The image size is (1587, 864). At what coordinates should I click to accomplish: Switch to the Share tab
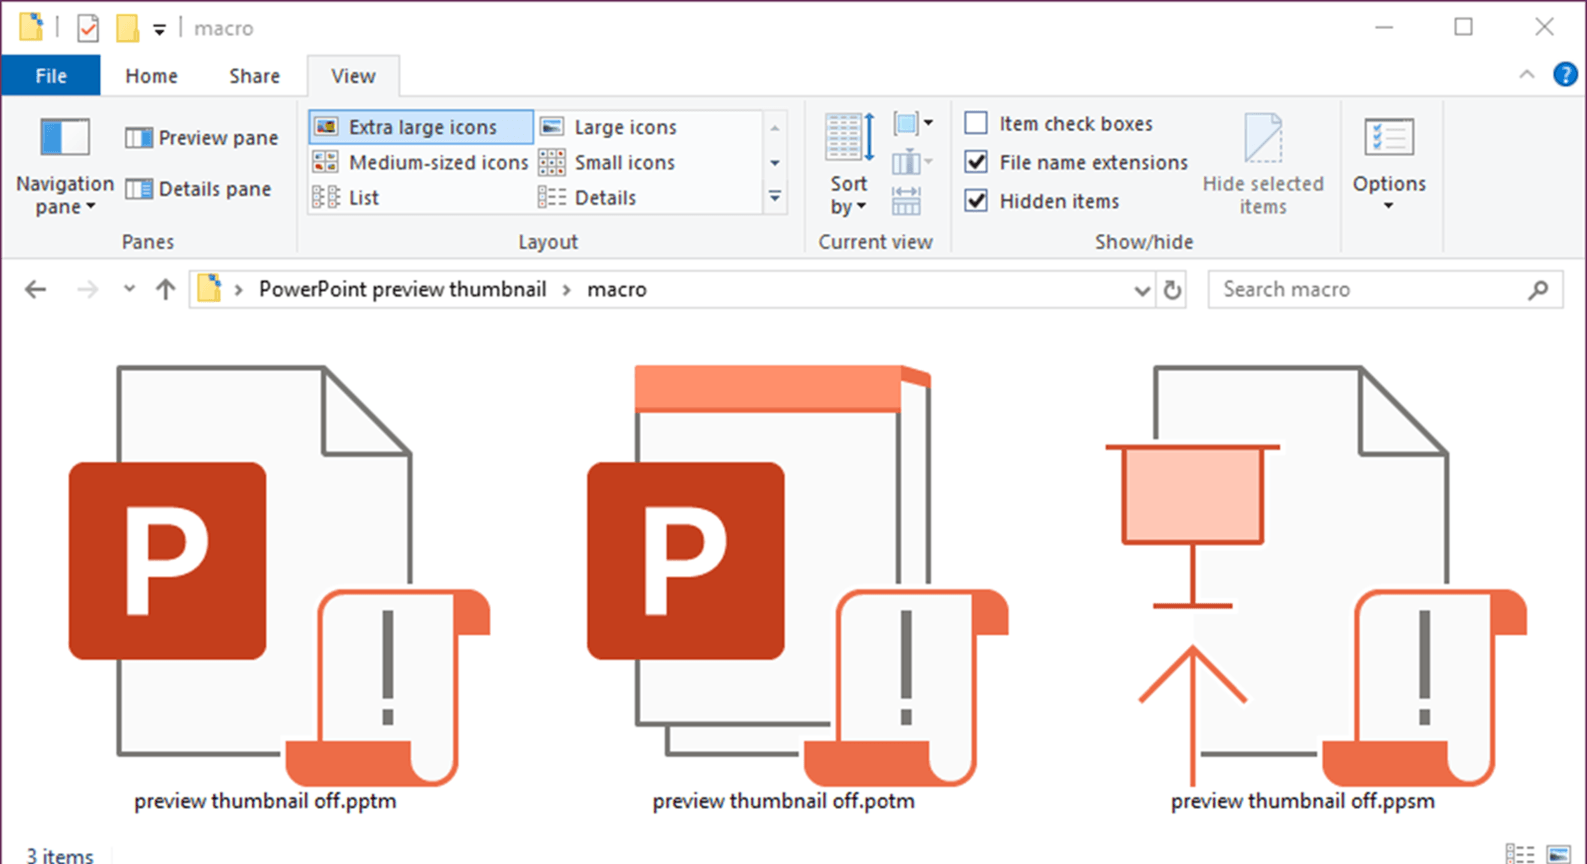click(254, 76)
